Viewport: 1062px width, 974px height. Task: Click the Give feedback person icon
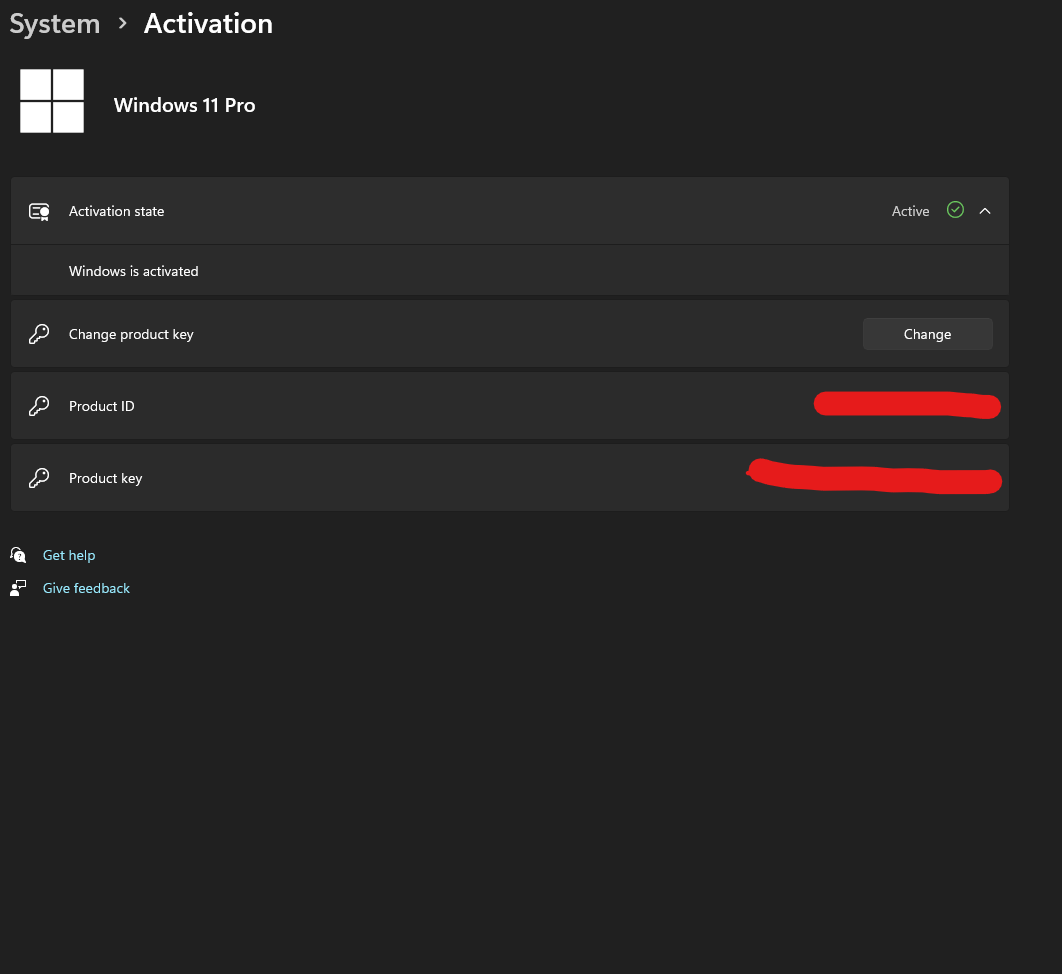tap(18, 588)
